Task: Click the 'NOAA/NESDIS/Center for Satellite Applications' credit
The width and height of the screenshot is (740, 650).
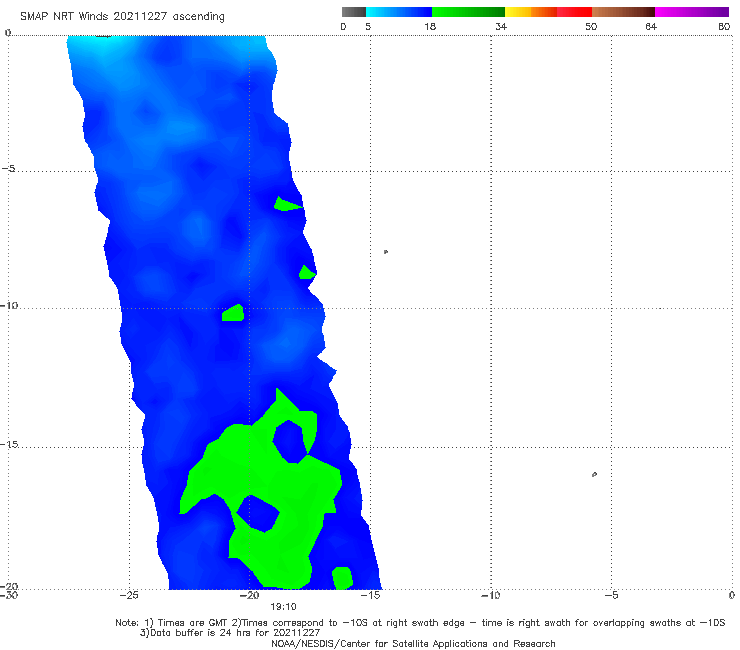Action: (413, 643)
